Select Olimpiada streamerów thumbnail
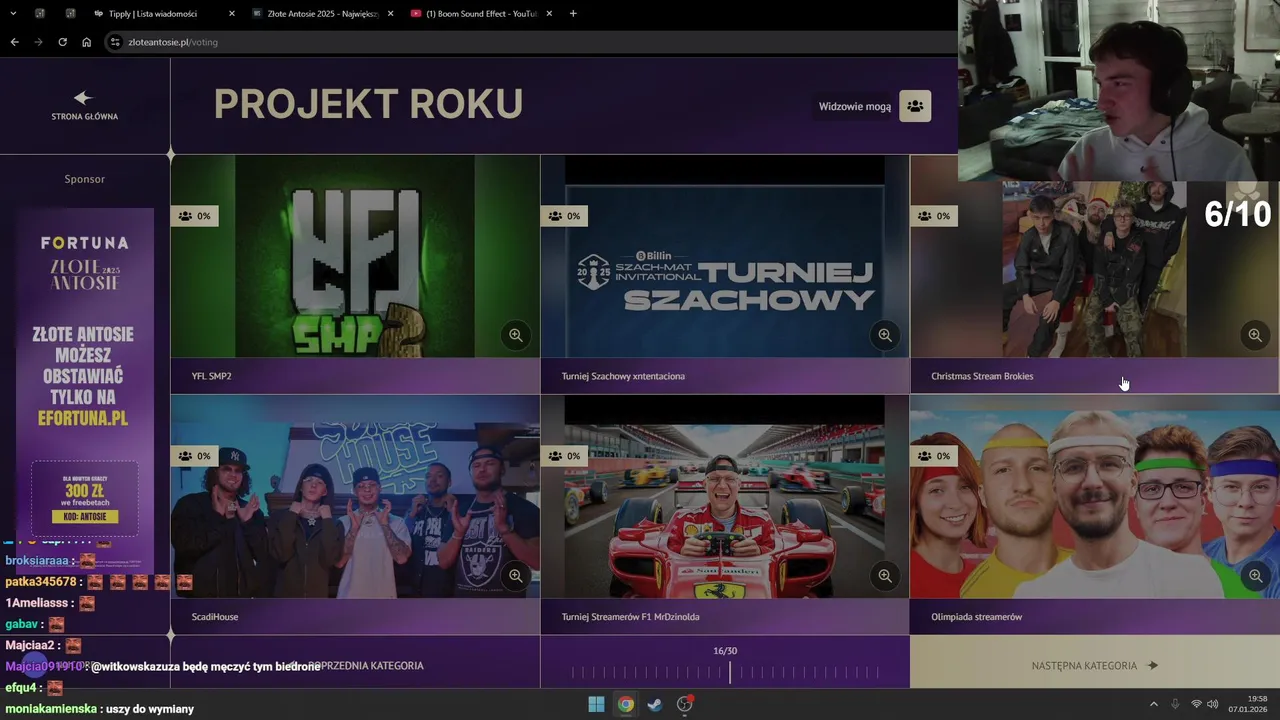The width and height of the screenshot is (1280, 720). [x=1094, y=497]
